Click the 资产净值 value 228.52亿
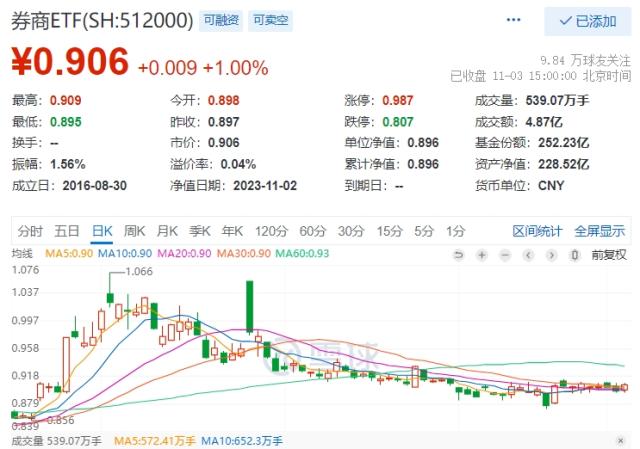The height and width of the screenshot is (449, 640). [563, 164]
